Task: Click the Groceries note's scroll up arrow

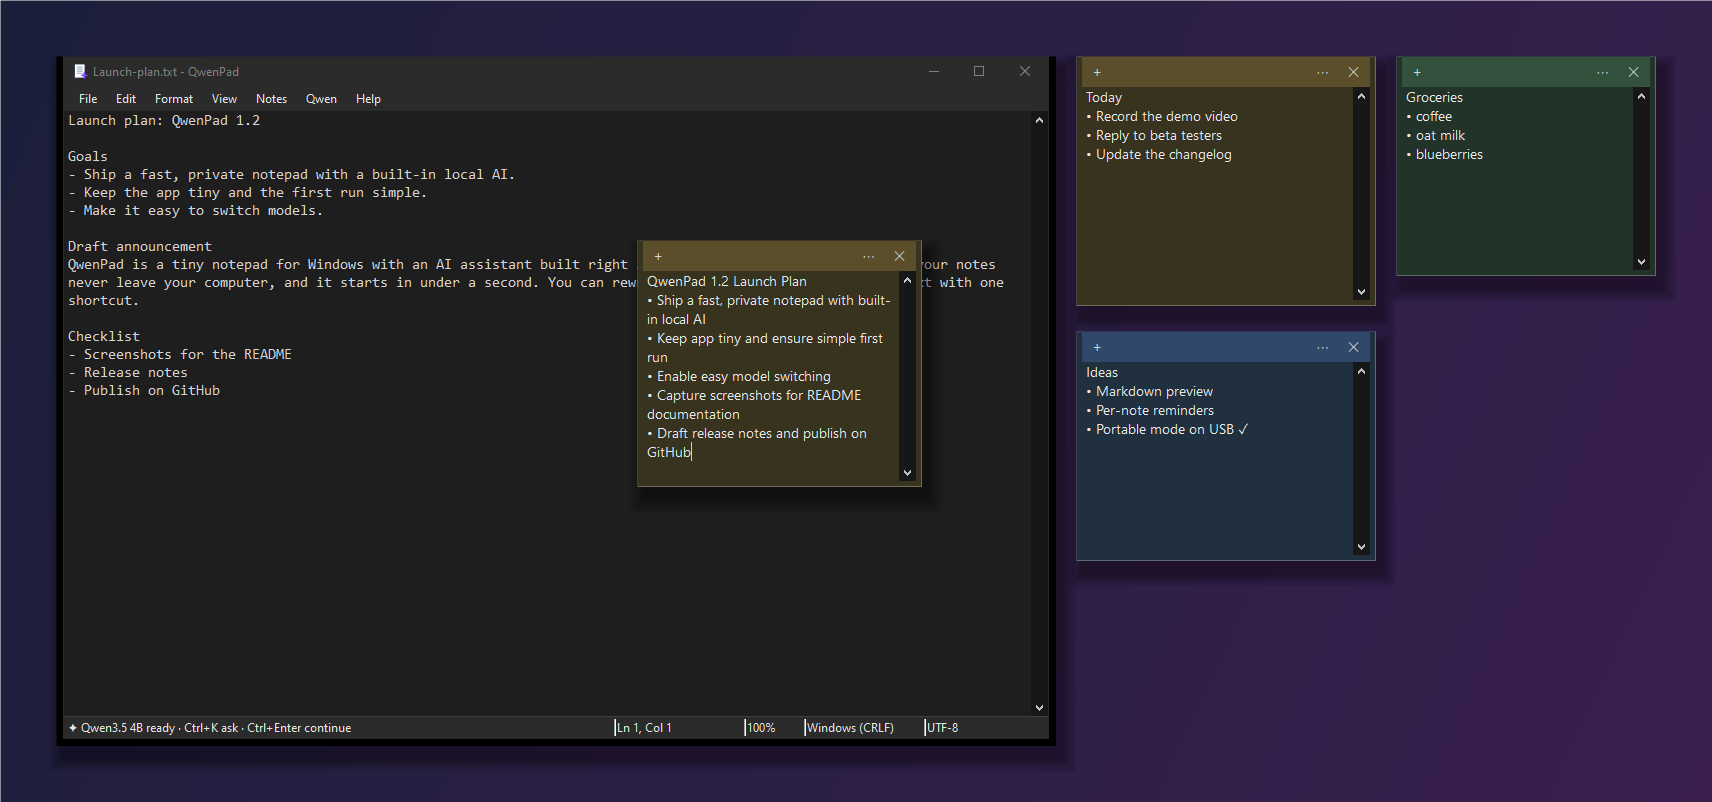Action: tap(1641, 96)
